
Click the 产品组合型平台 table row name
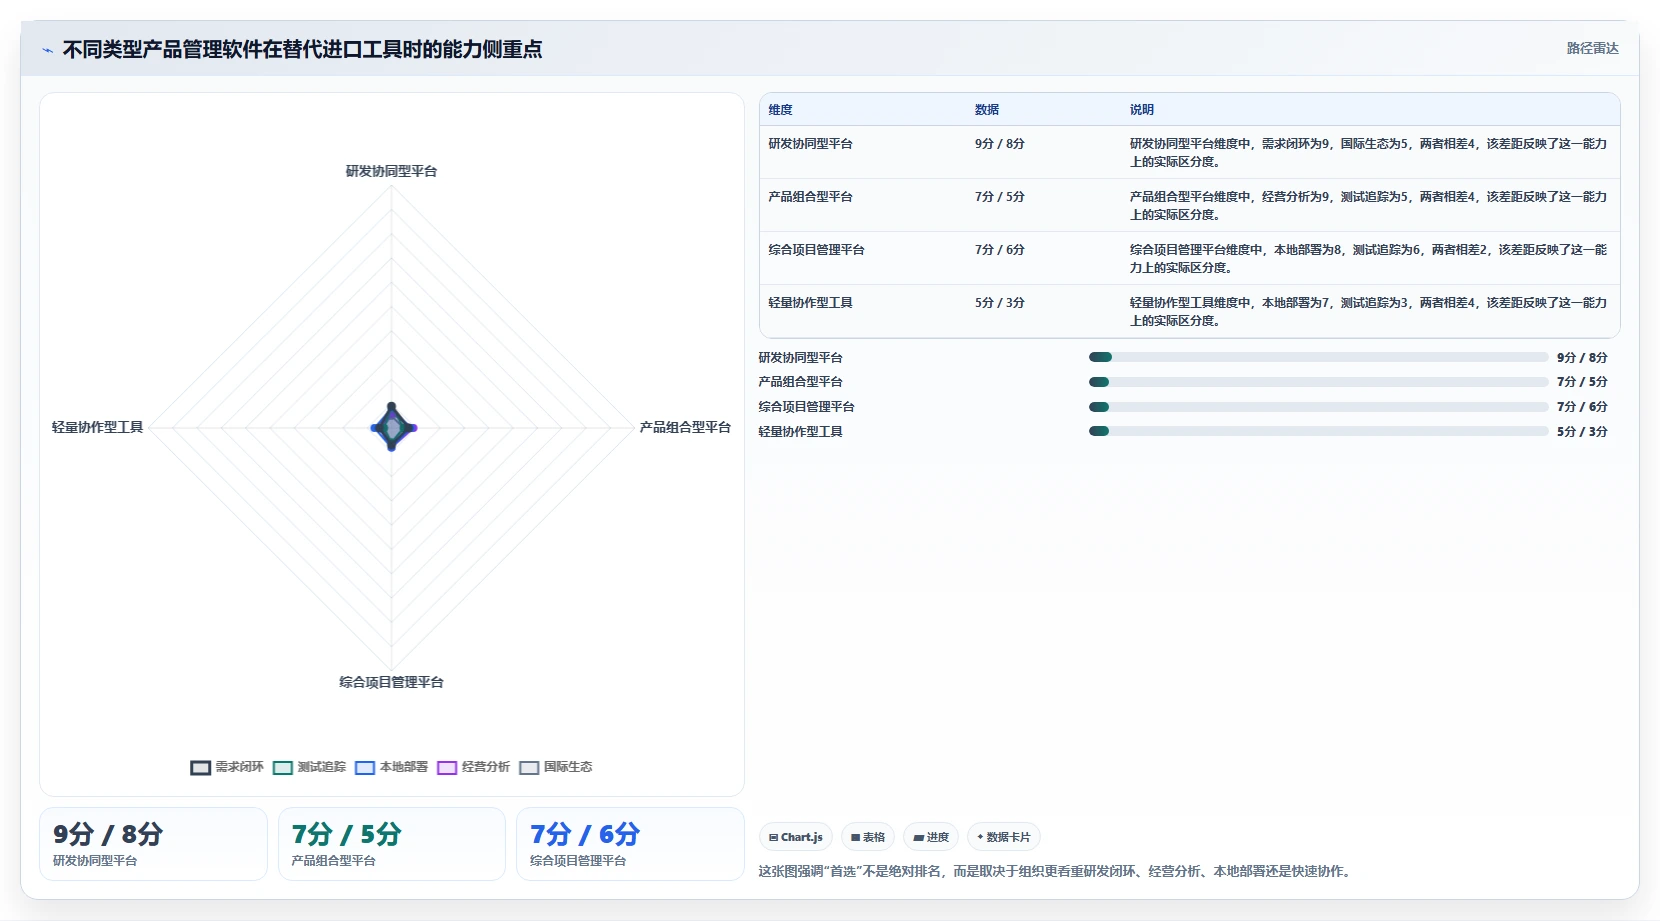(x=810, y=197)
